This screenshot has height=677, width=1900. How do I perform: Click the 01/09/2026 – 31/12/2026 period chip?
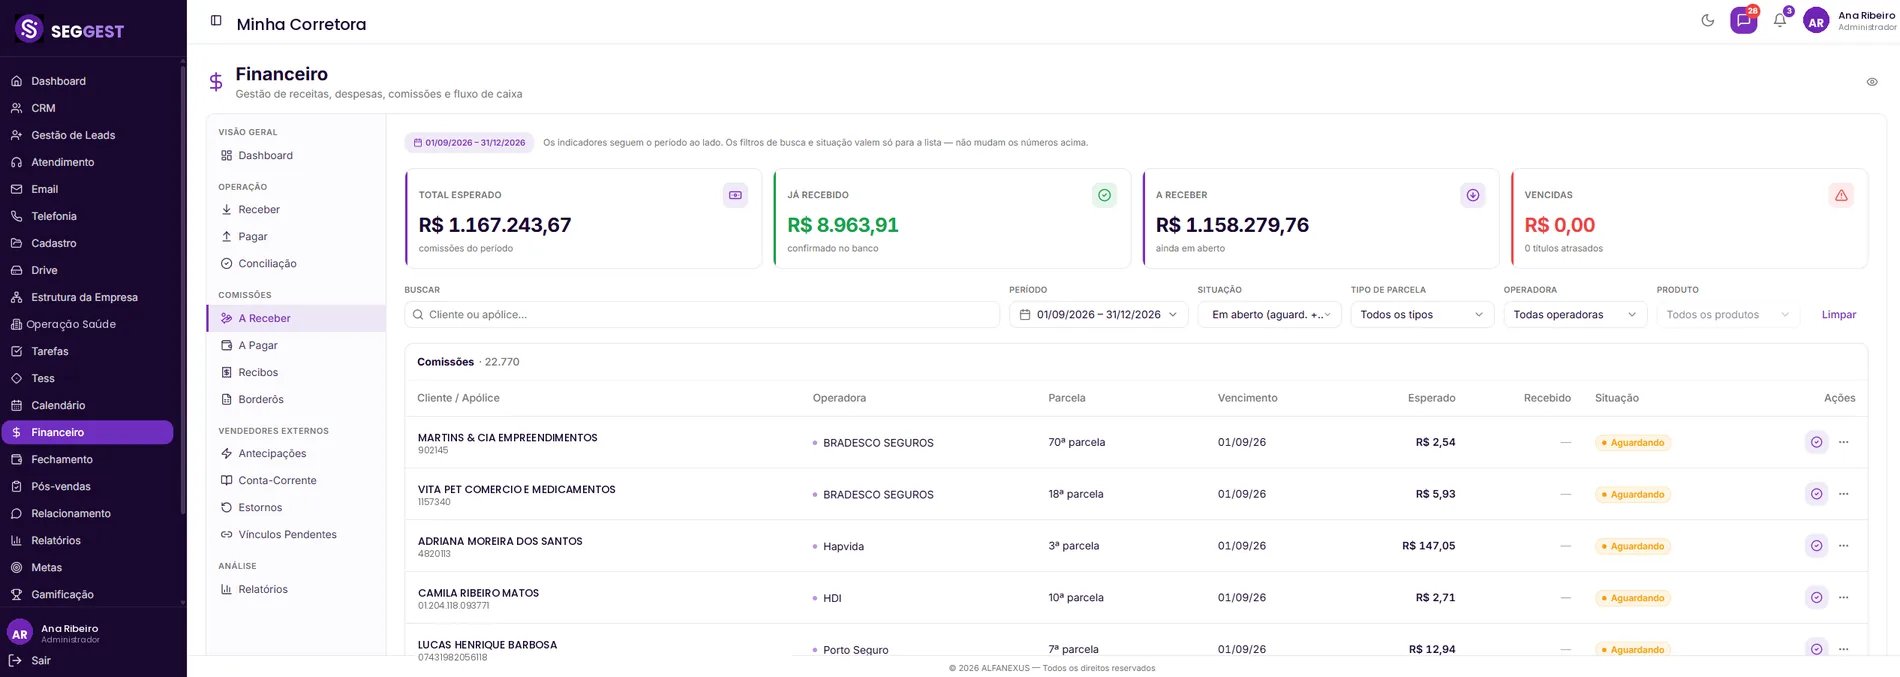click(x=469, y=142)
